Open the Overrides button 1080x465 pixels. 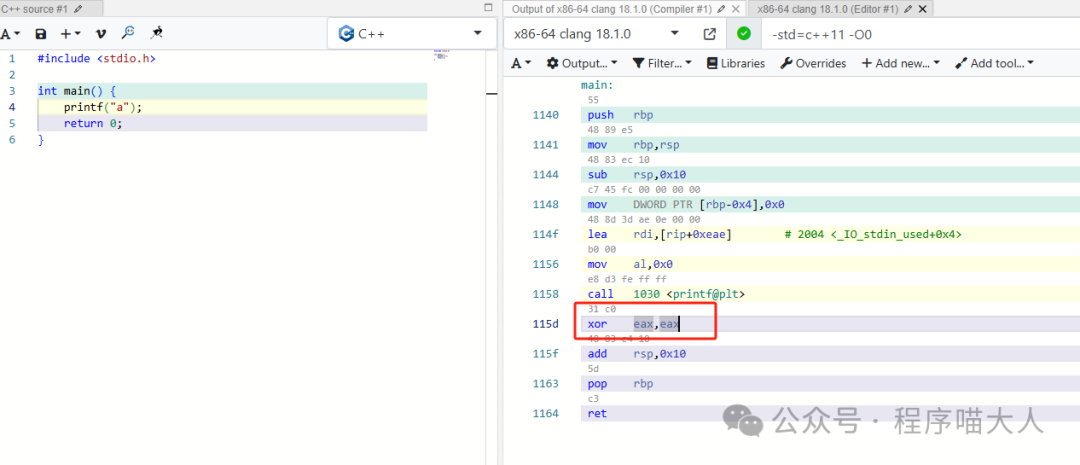click(813, 63)
